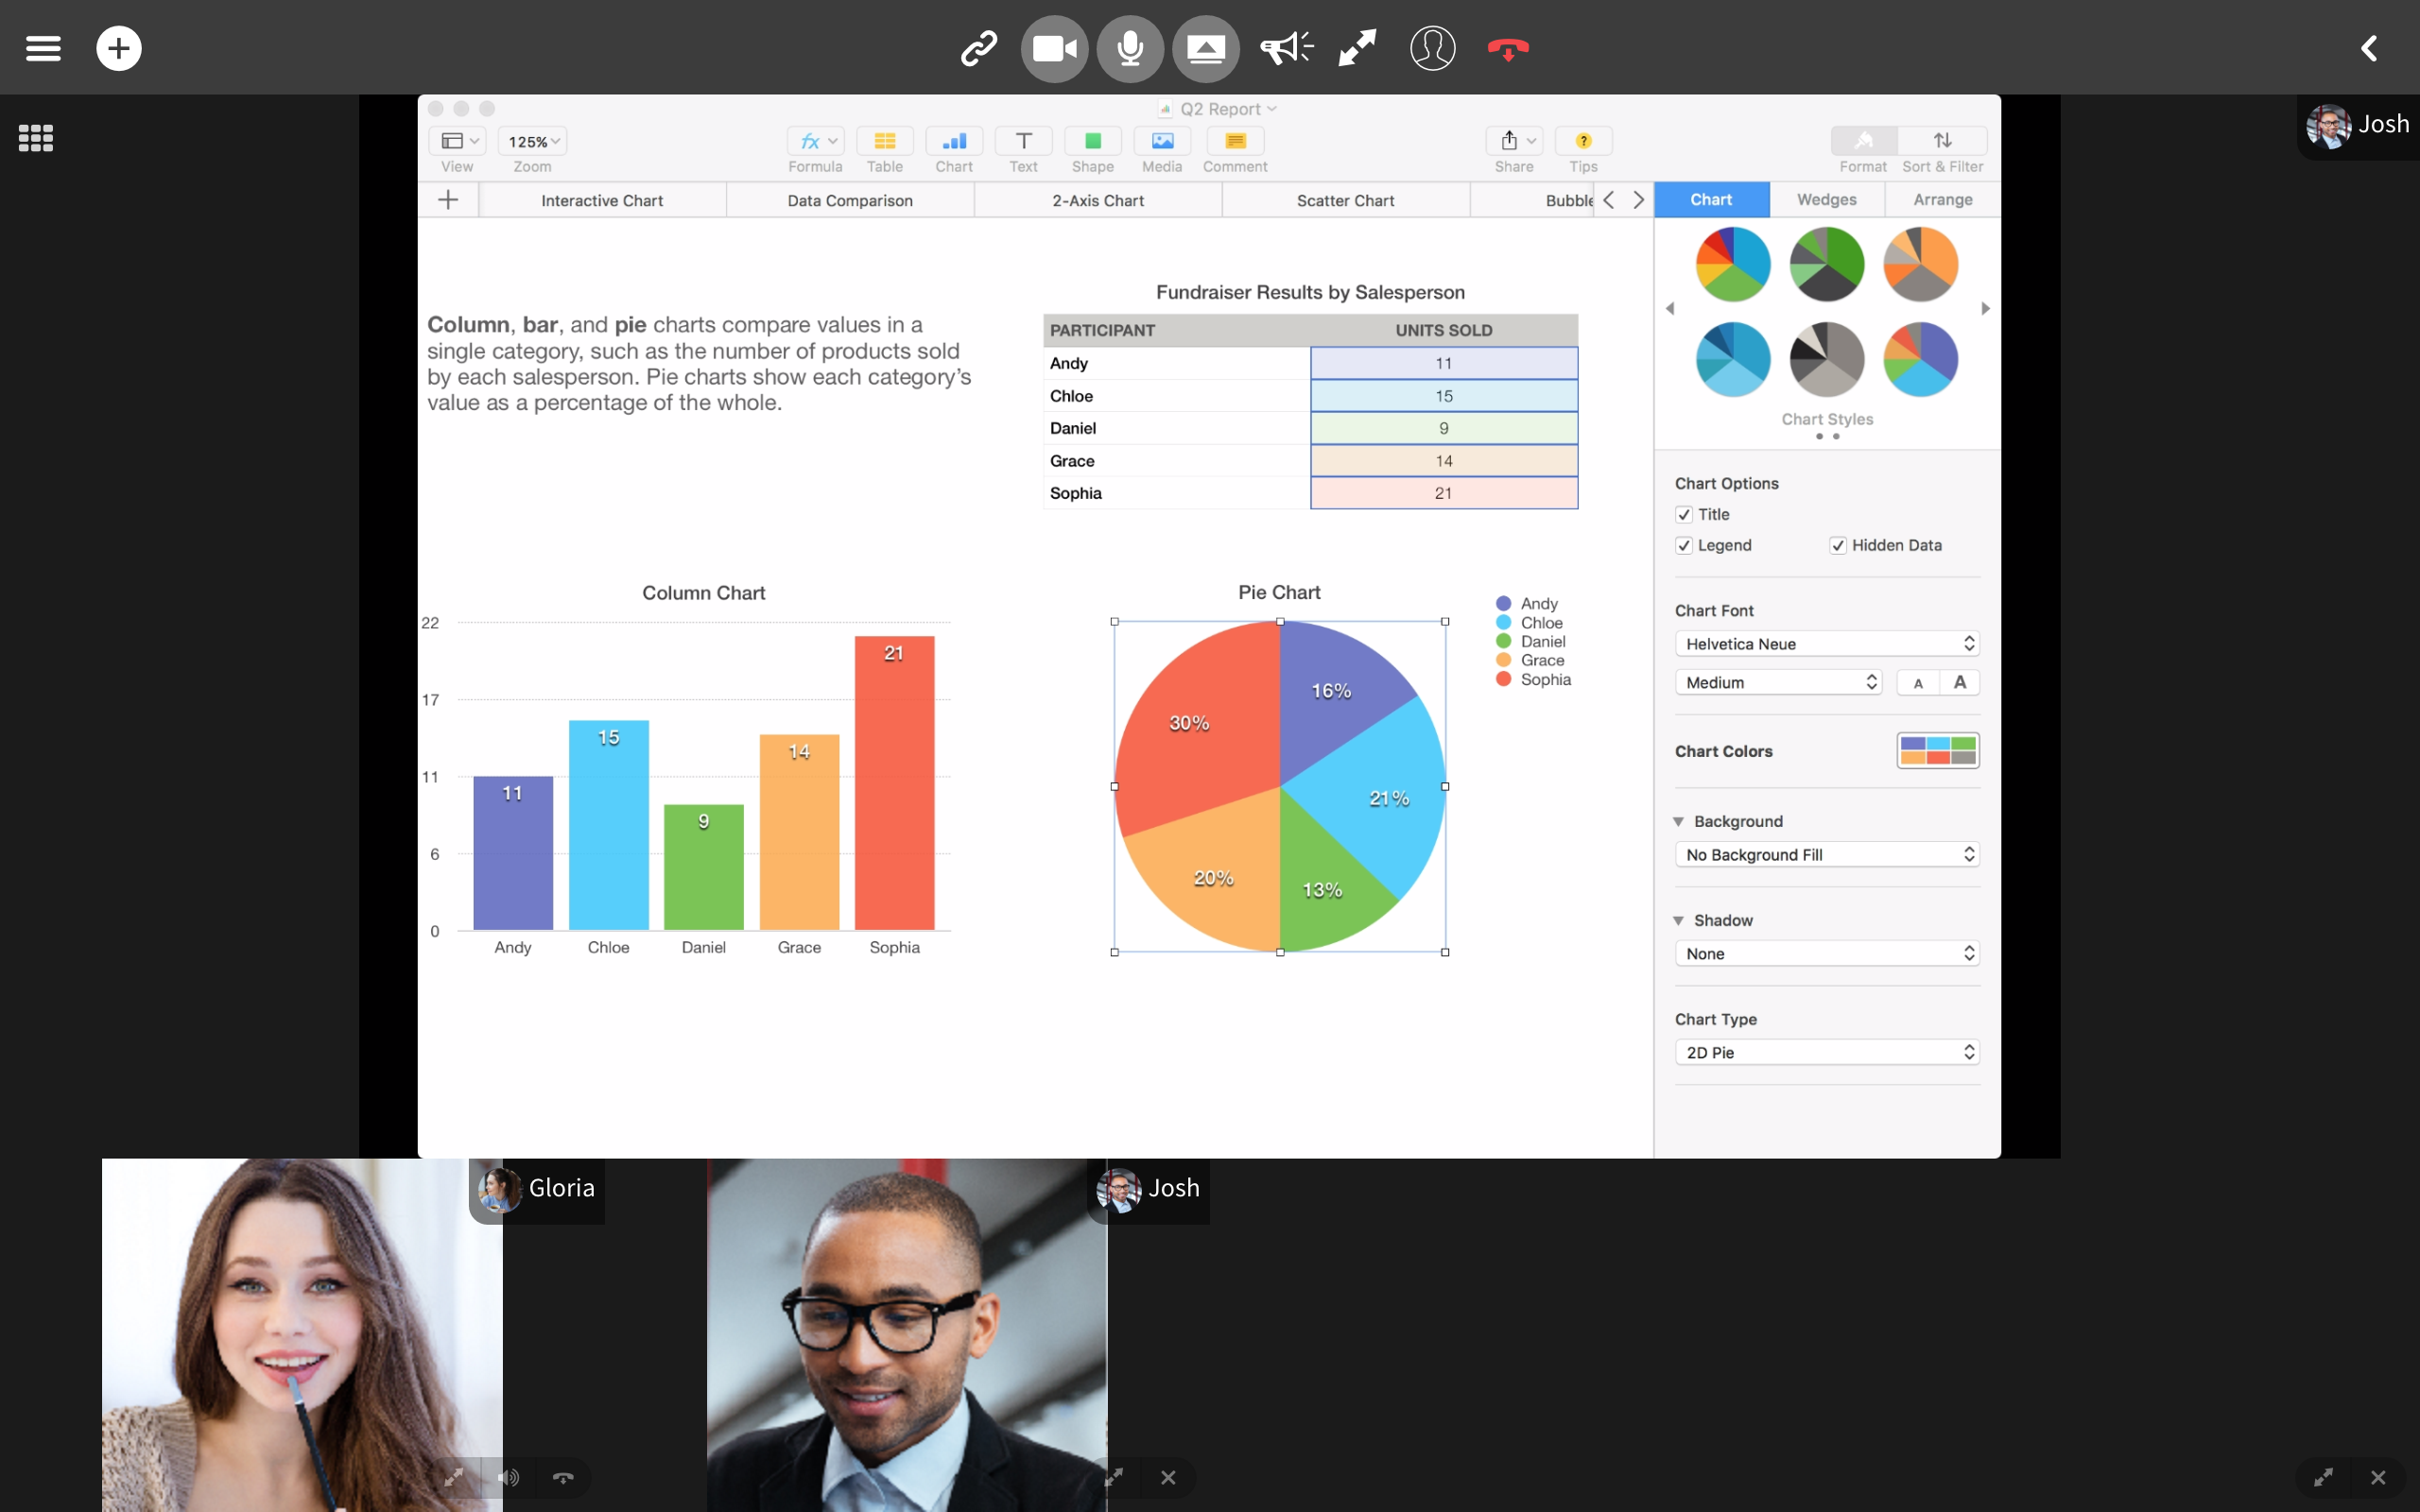Open the Scatter Chart sheet tab

(1345, 200)
